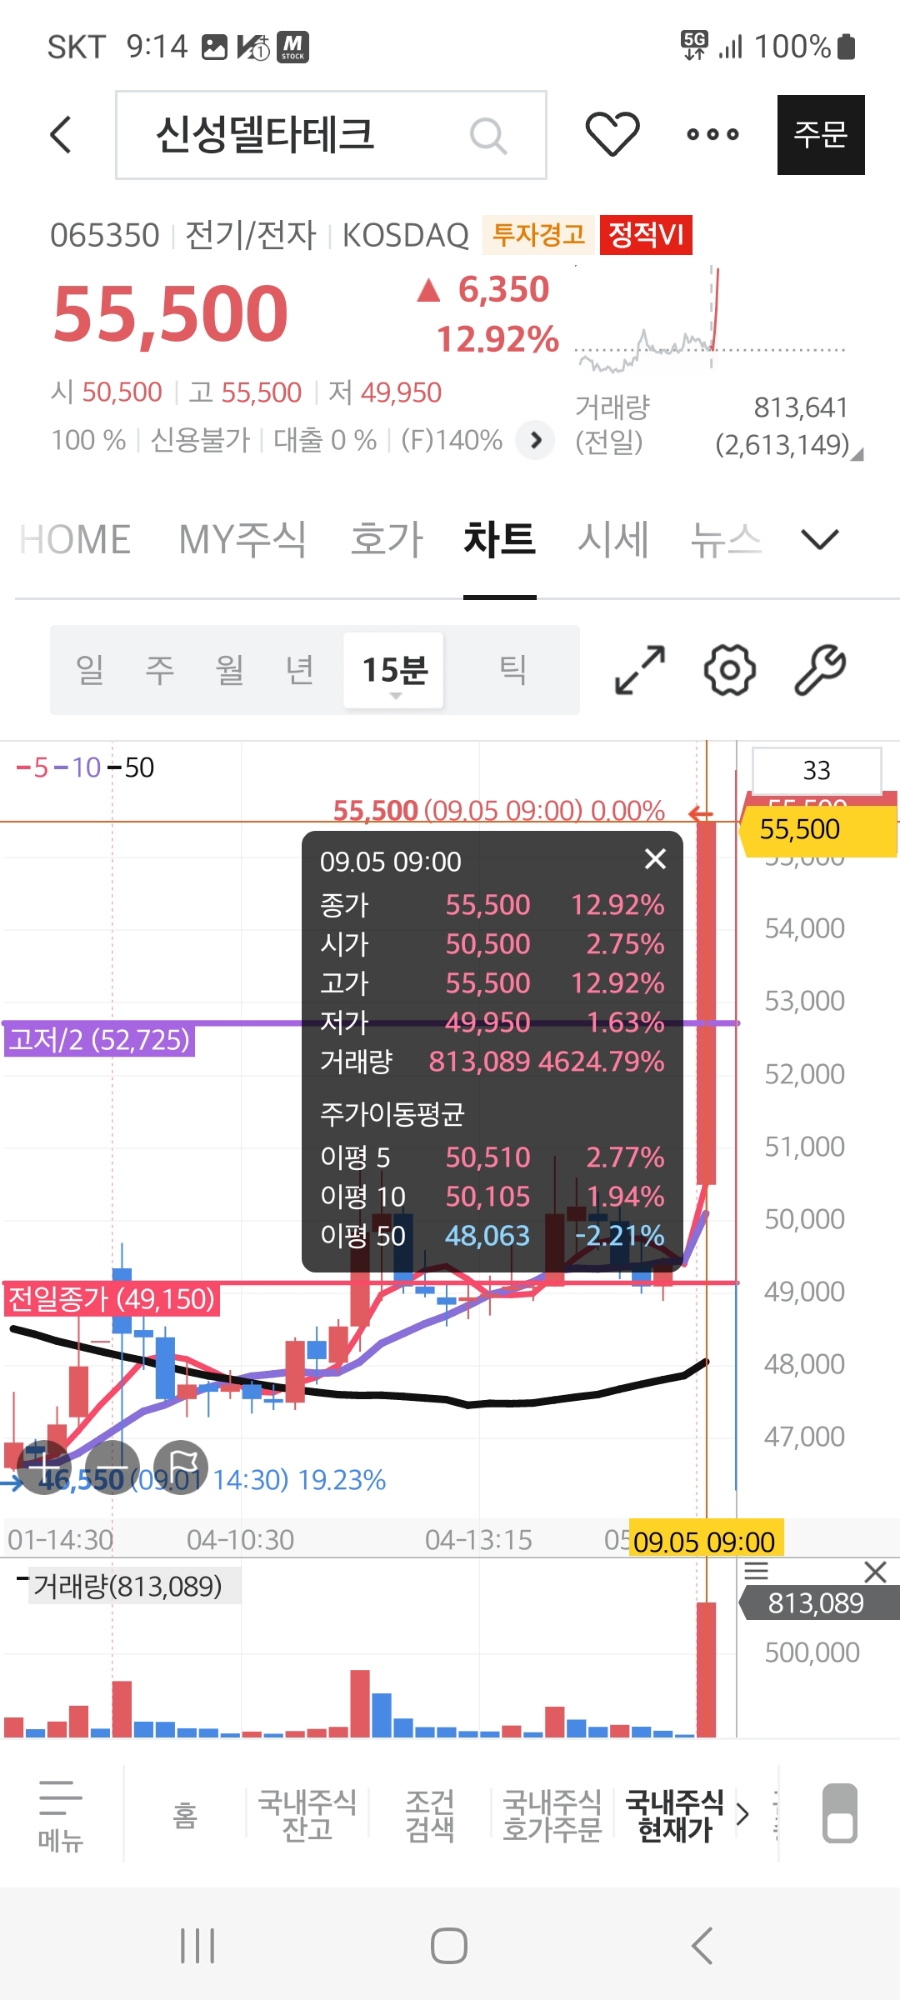
Task: Select the 년 yearly chart period
Action: click(300, 670)
